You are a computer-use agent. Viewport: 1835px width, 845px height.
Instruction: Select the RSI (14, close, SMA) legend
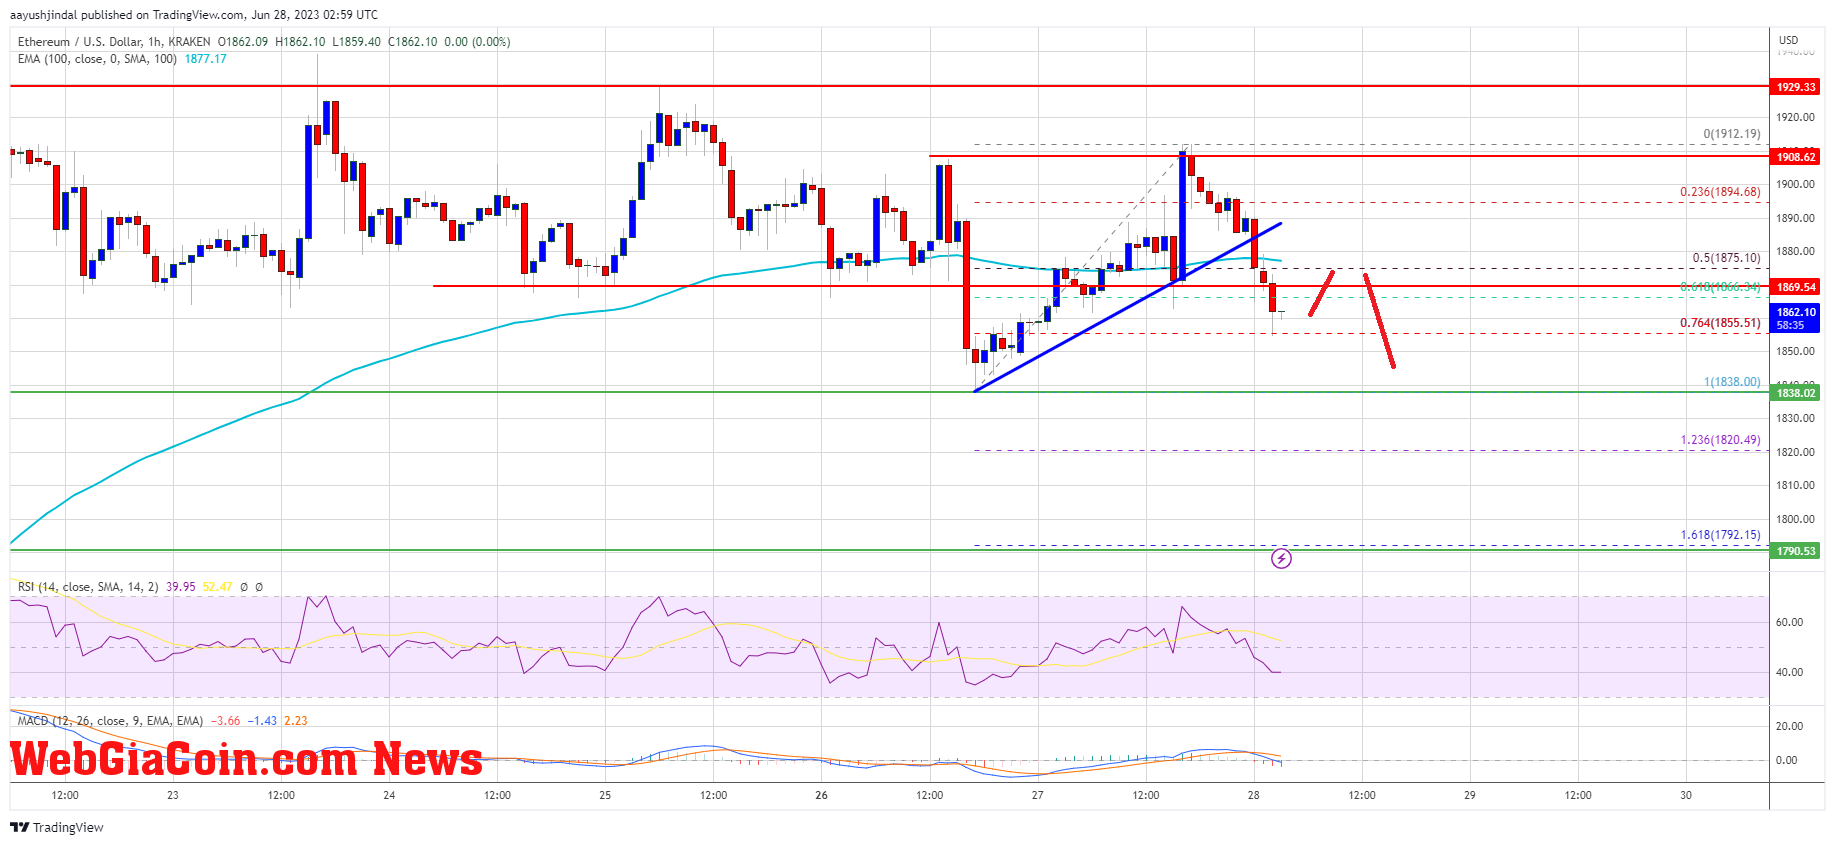88,587
